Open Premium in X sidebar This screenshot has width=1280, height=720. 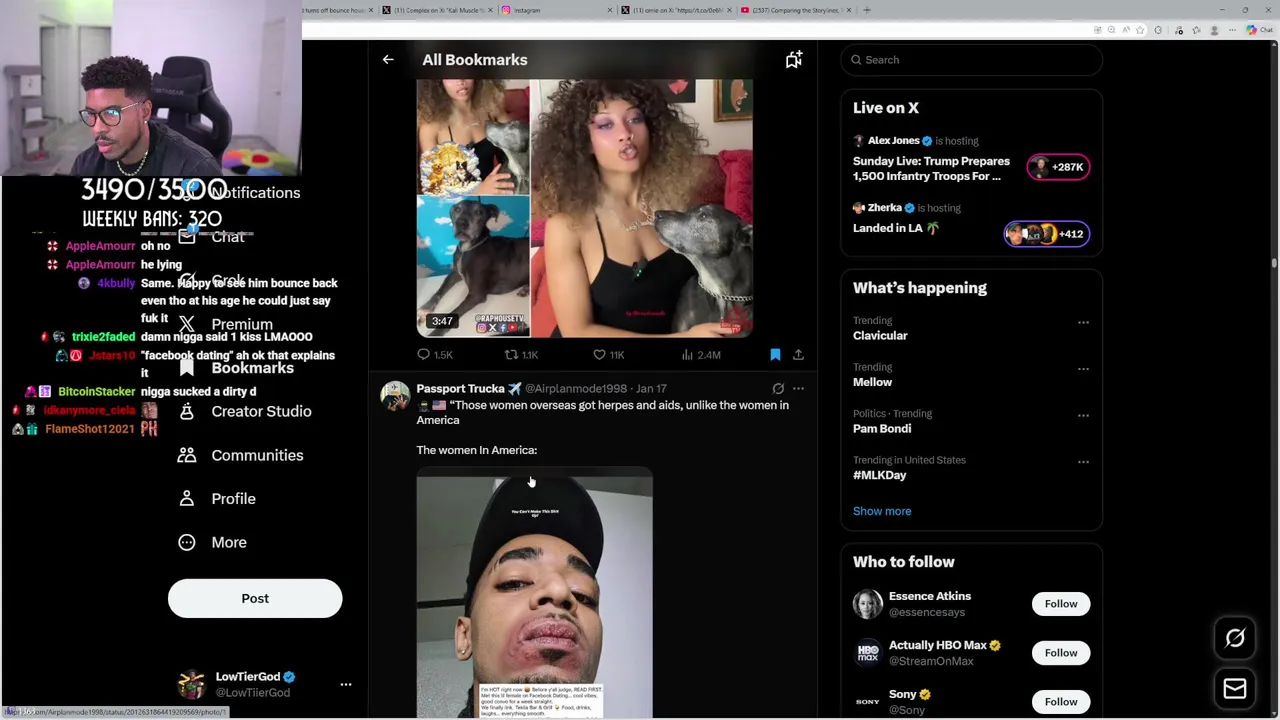coord(226,324)
